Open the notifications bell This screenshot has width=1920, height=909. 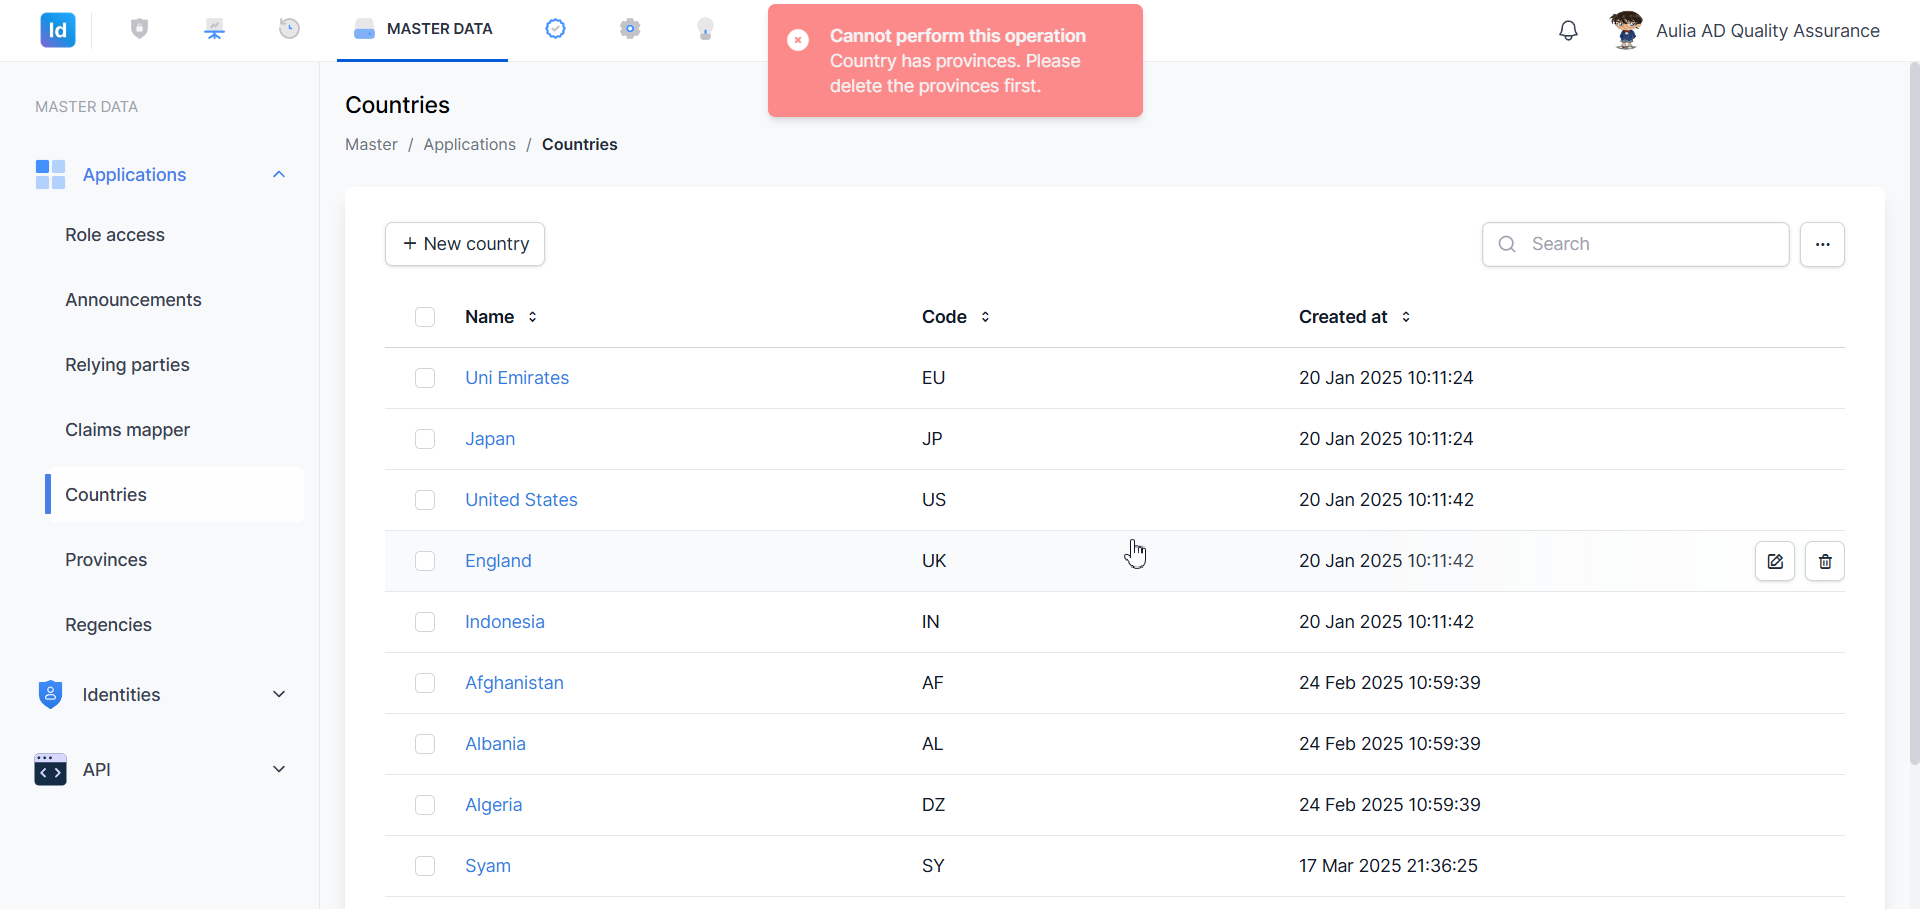(1568, 31)
